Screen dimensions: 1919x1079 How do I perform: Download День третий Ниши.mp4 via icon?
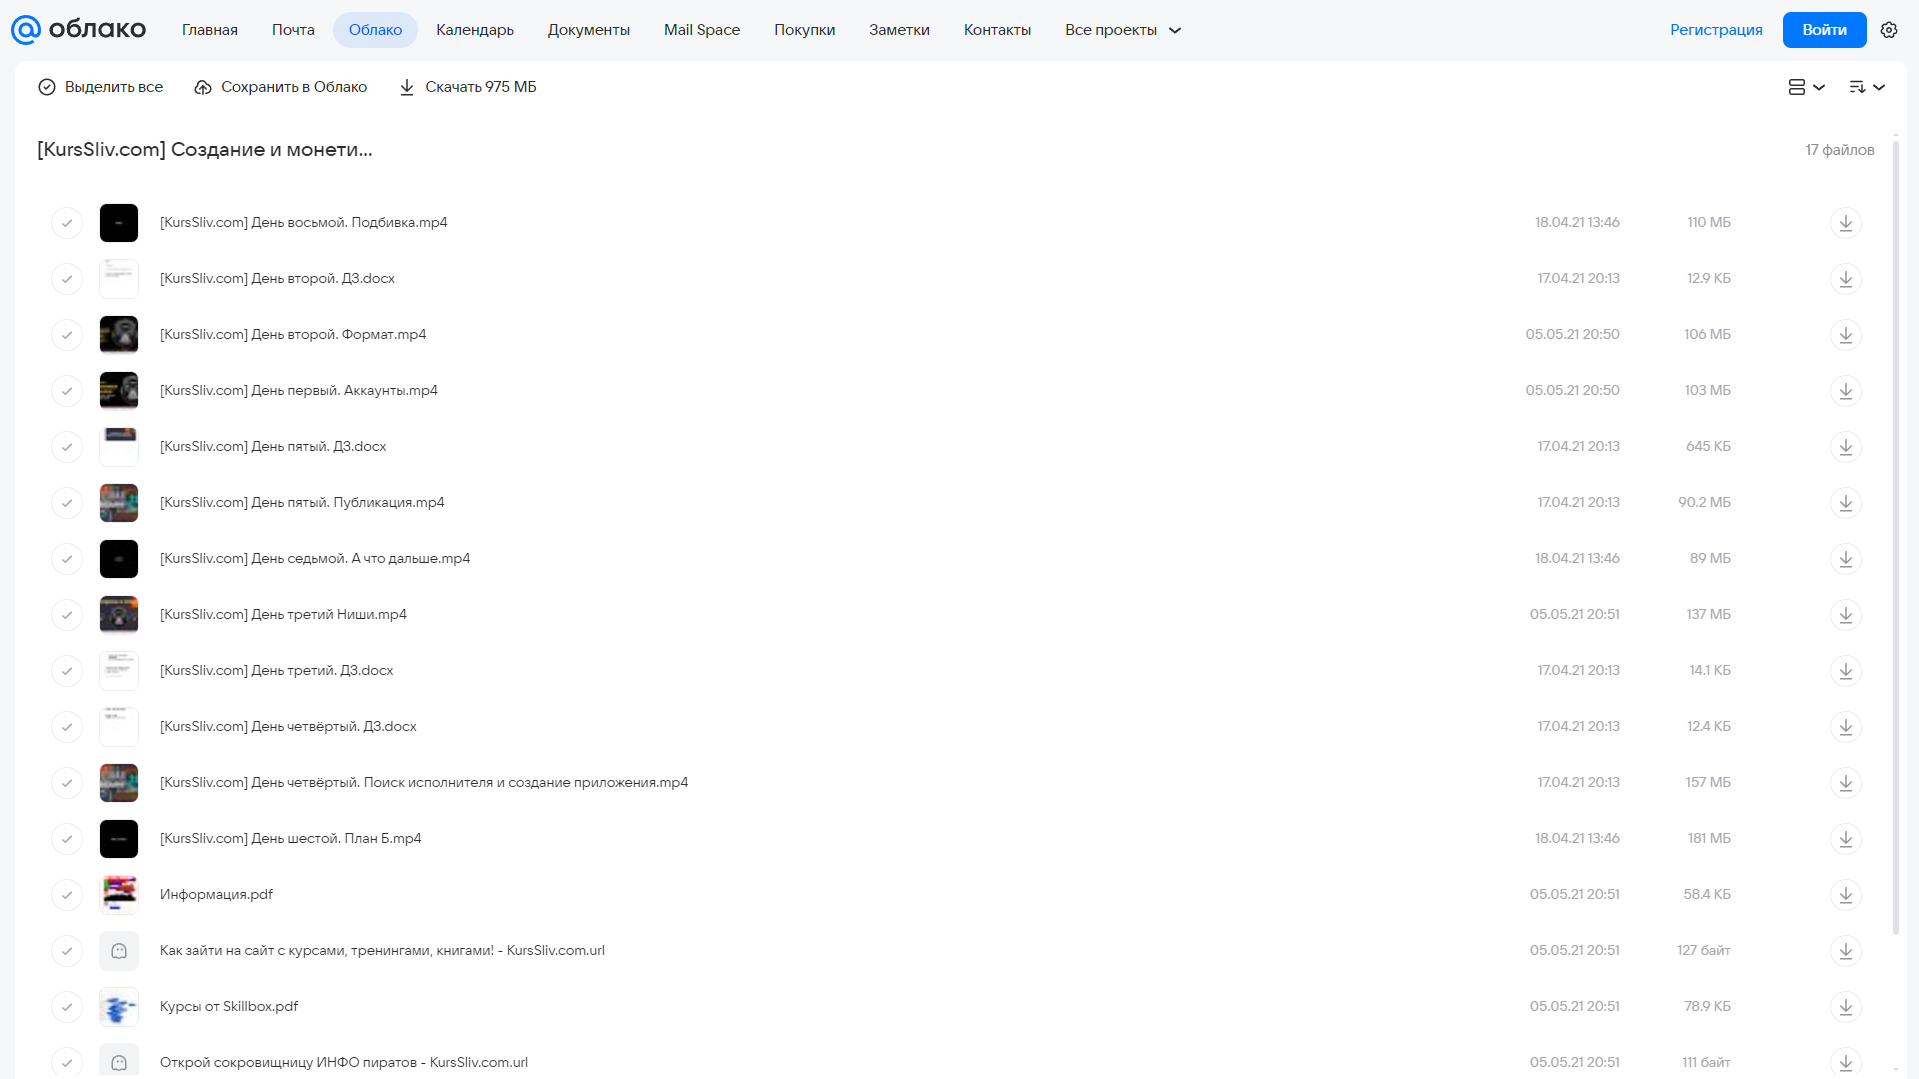[x=1846, y=615]
